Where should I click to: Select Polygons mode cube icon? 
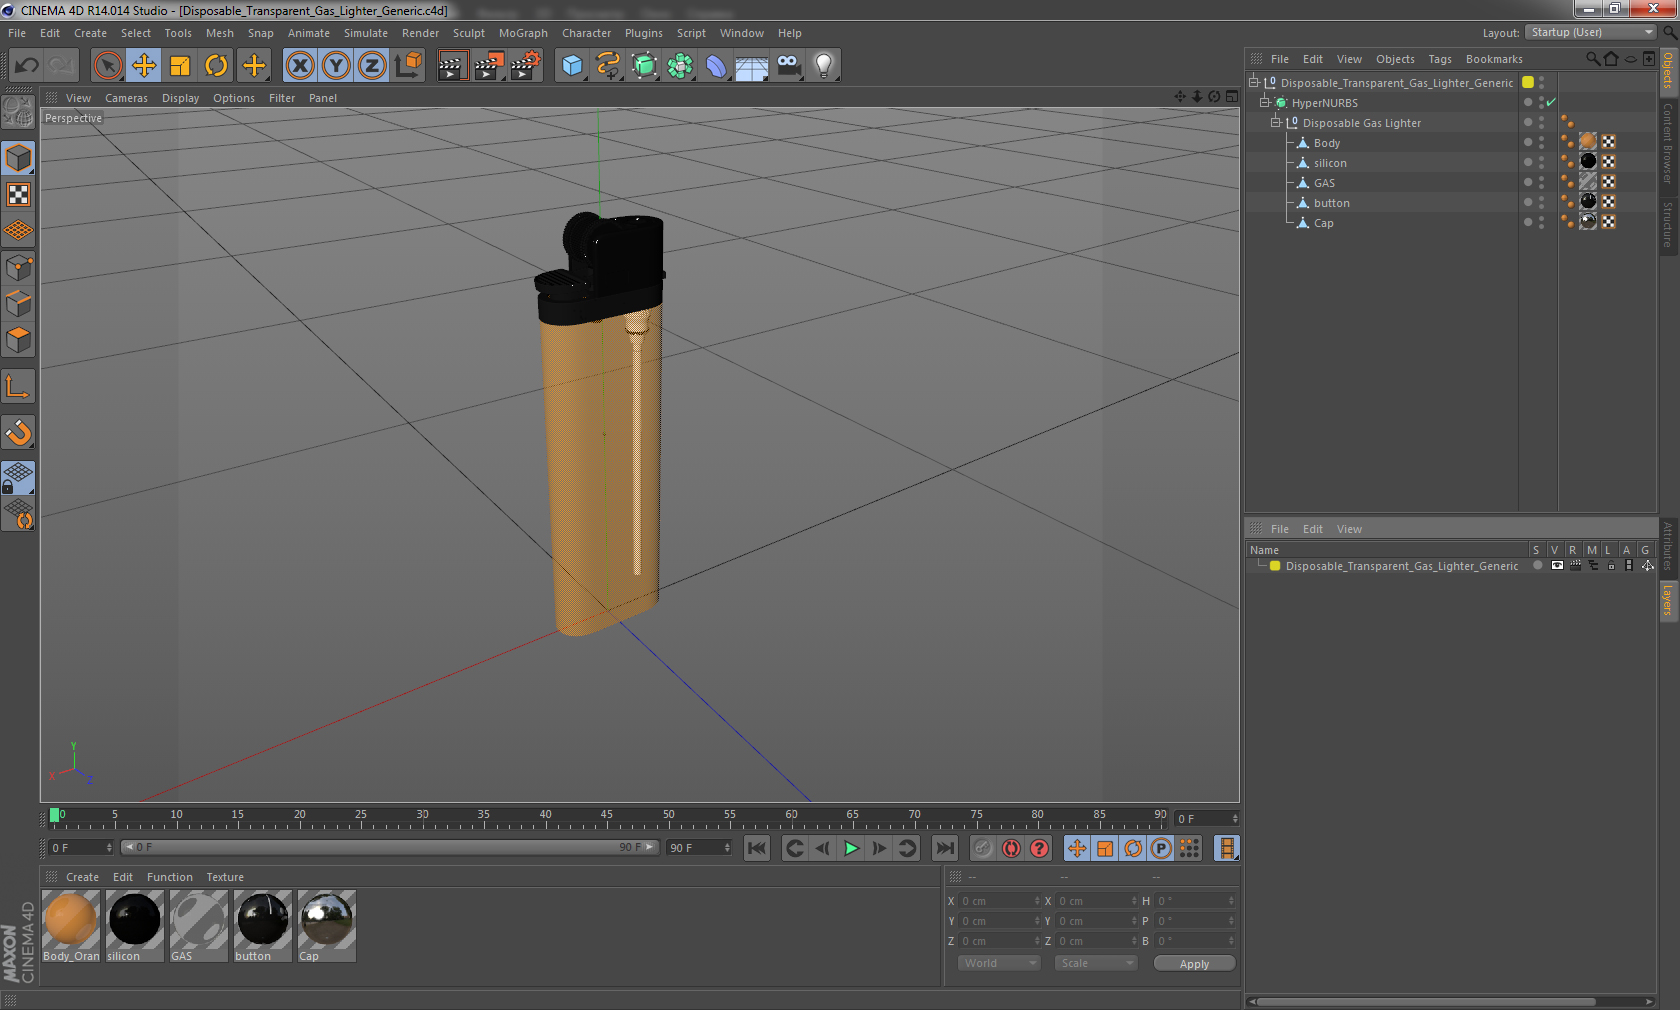tap(18, 340)
